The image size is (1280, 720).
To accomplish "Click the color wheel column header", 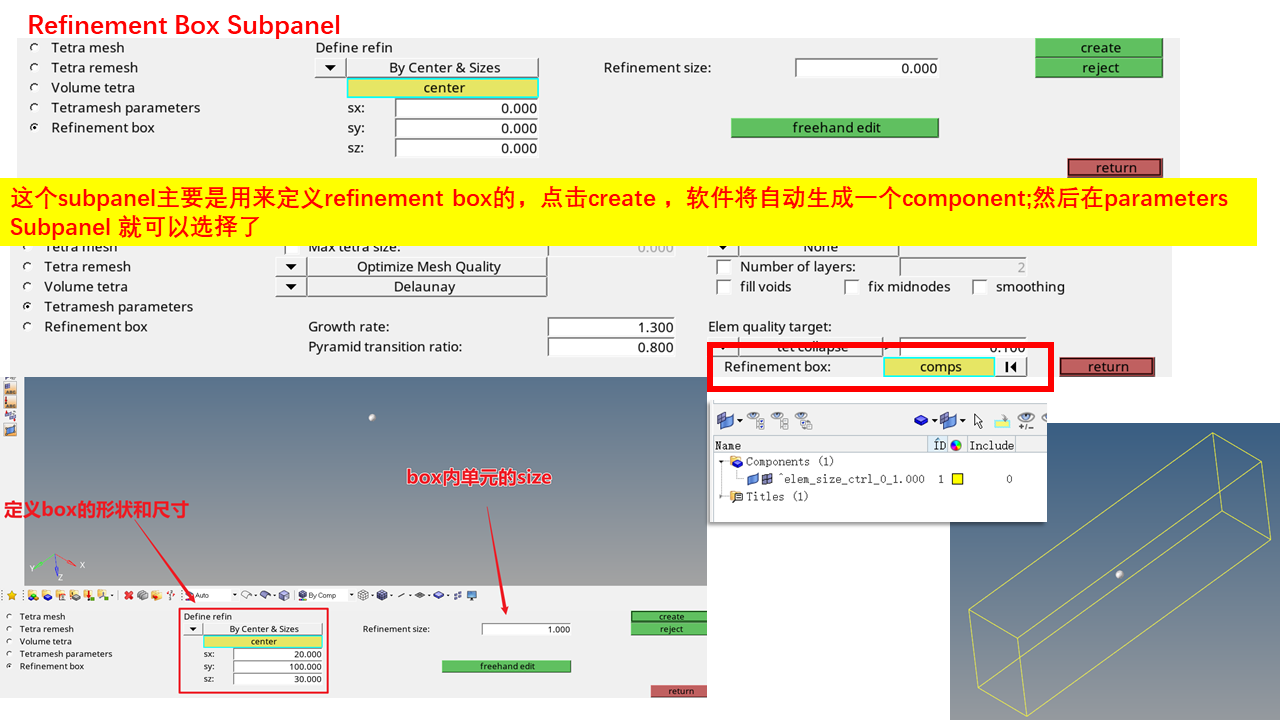I will tap(956, 445).
